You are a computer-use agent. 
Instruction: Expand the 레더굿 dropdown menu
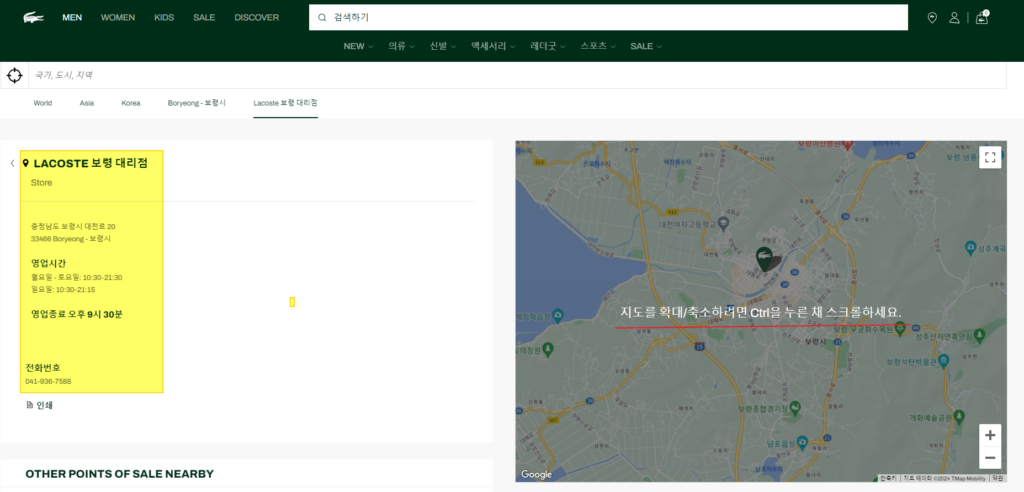point(548,46)
